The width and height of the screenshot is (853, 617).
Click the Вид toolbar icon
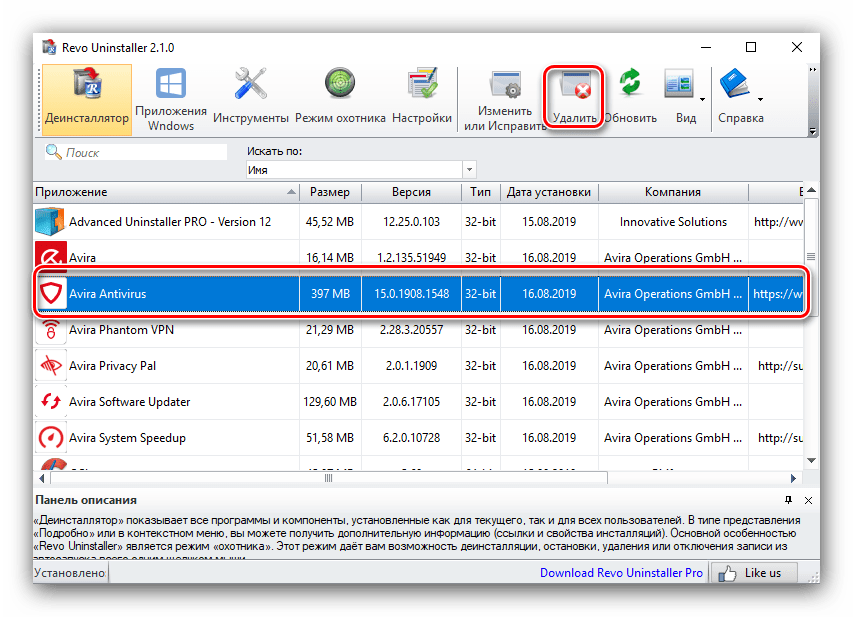[x=679, y=84]
